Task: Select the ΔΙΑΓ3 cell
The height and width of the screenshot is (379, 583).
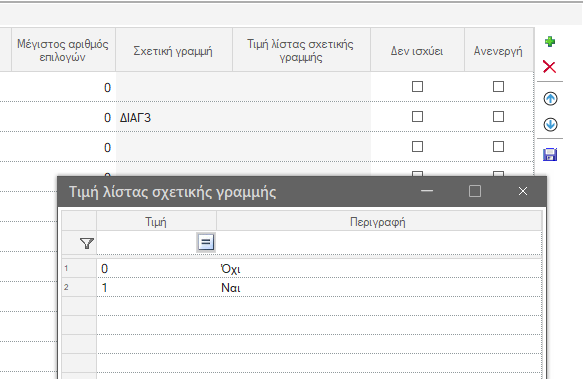Action: click(x=174, y=118)
